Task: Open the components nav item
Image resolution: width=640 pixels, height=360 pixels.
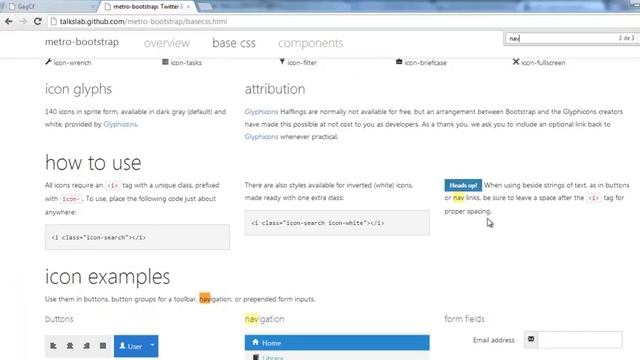Action: click(x=311, y=43)
